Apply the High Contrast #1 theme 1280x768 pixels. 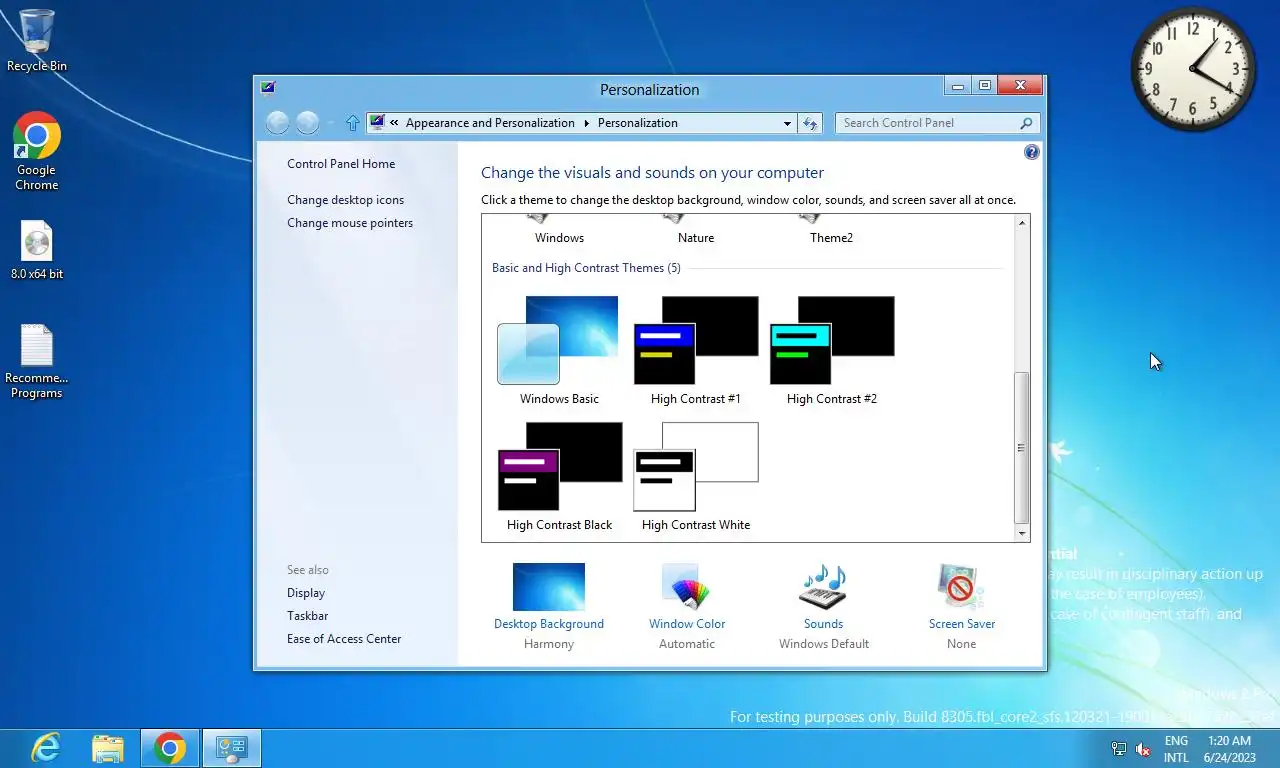click(x=696, y=350)
